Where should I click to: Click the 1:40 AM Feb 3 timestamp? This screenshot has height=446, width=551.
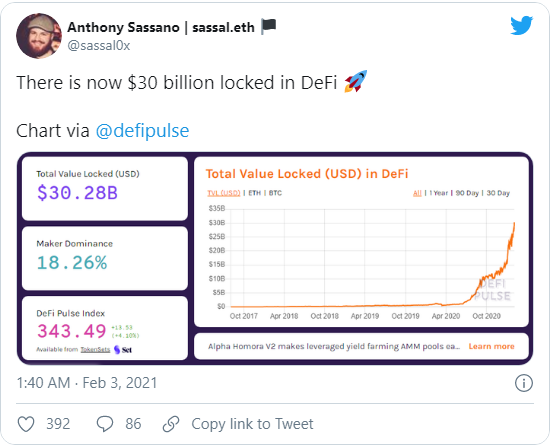tap(87, 383)
